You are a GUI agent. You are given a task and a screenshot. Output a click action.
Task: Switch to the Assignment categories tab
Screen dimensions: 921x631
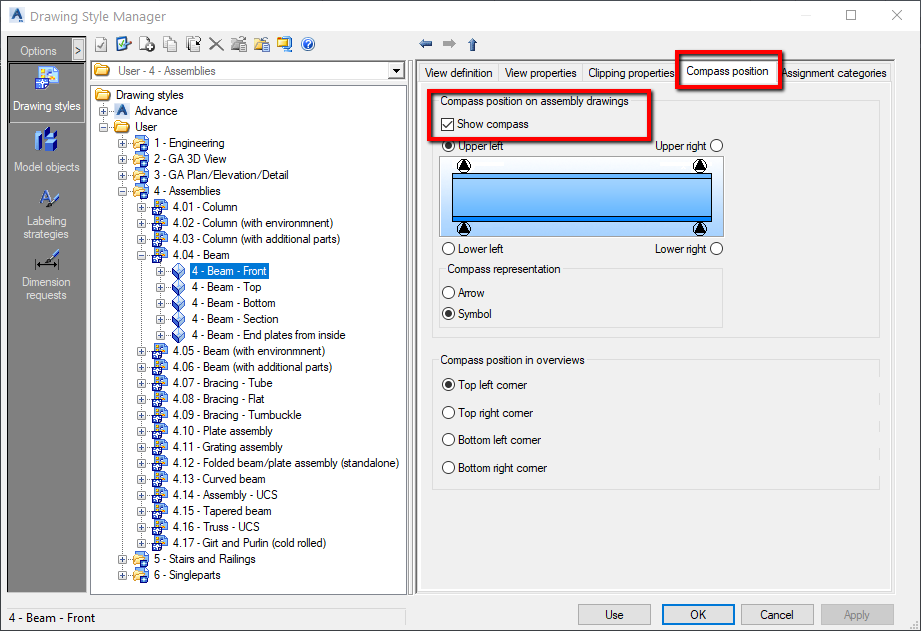(x=834, y=73)
